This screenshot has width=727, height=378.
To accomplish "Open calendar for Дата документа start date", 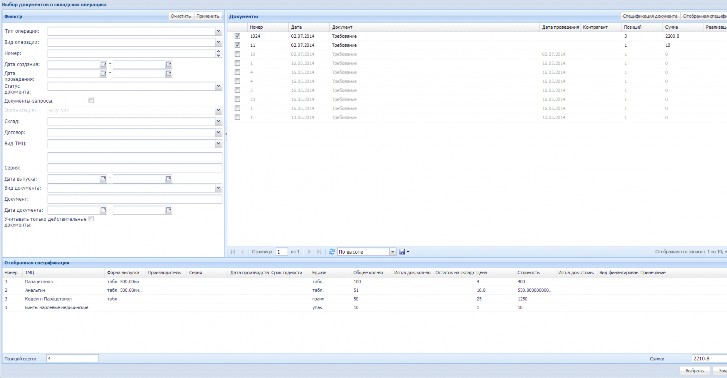I will coord(103,211).
